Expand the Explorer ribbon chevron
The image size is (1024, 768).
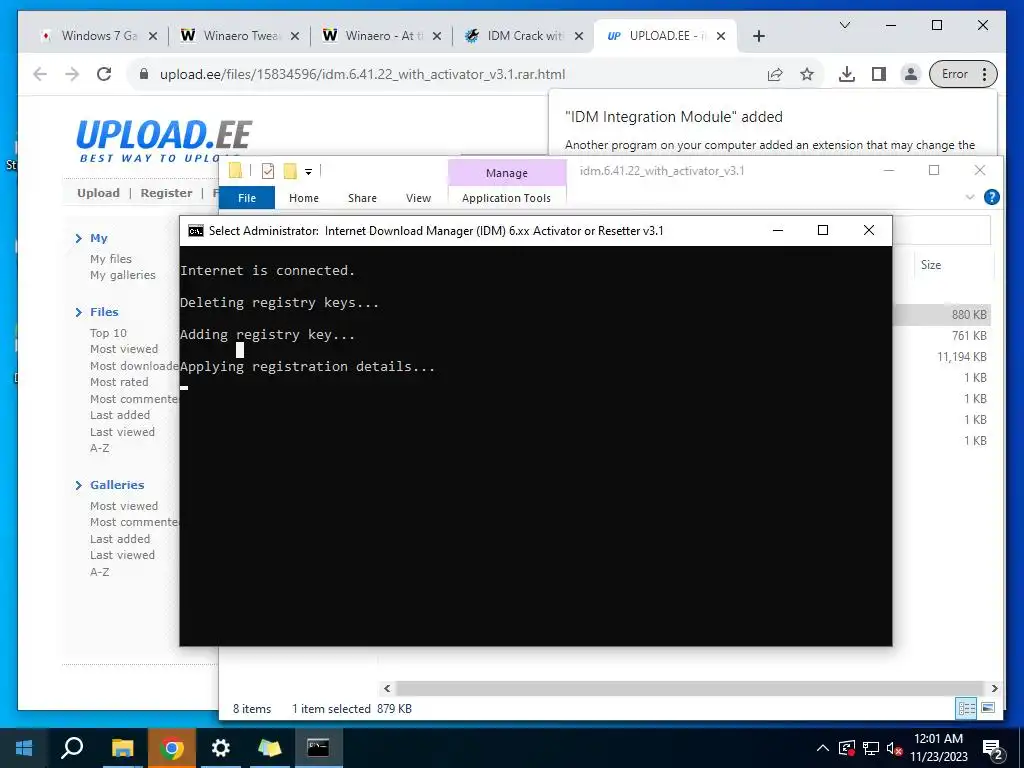pyautogui.click(x=970, y=197)
